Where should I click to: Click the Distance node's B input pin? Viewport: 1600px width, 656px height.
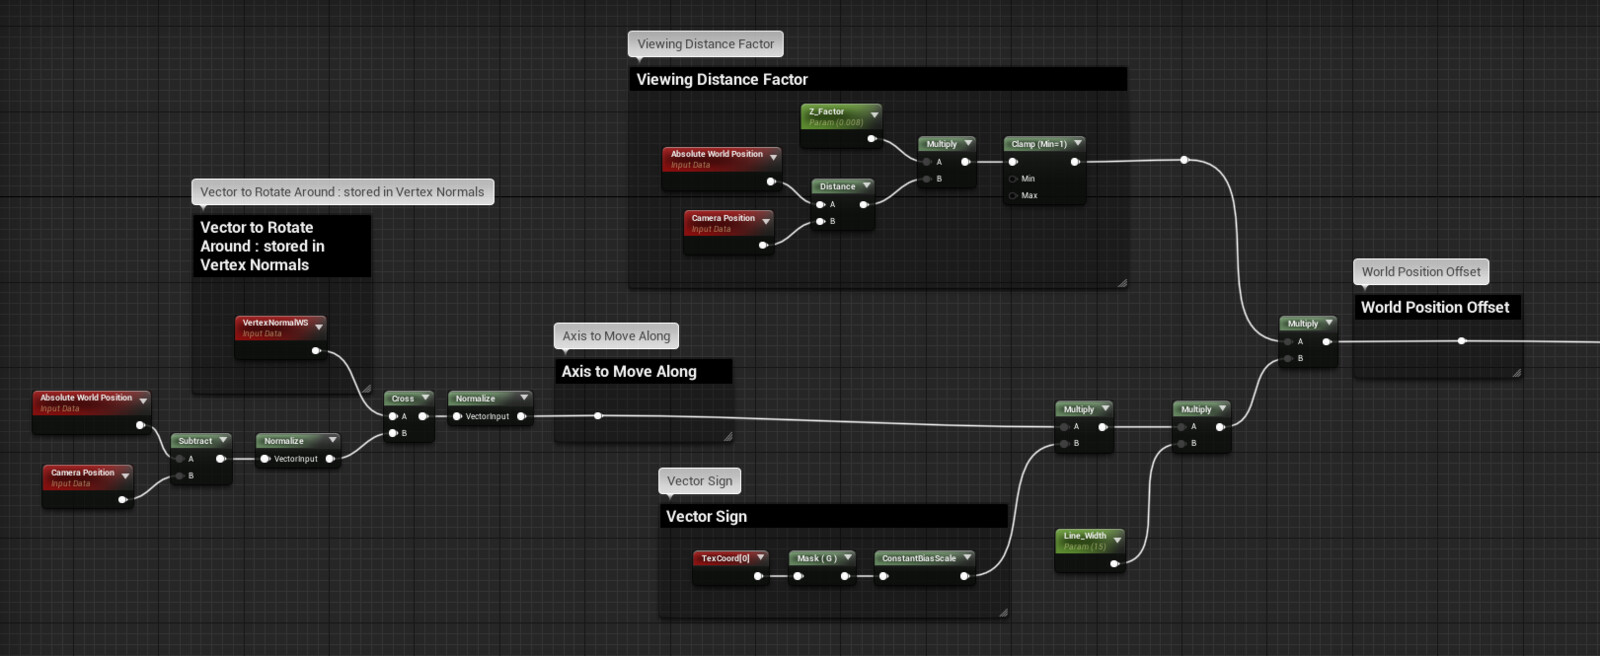[x=821, y=221]
